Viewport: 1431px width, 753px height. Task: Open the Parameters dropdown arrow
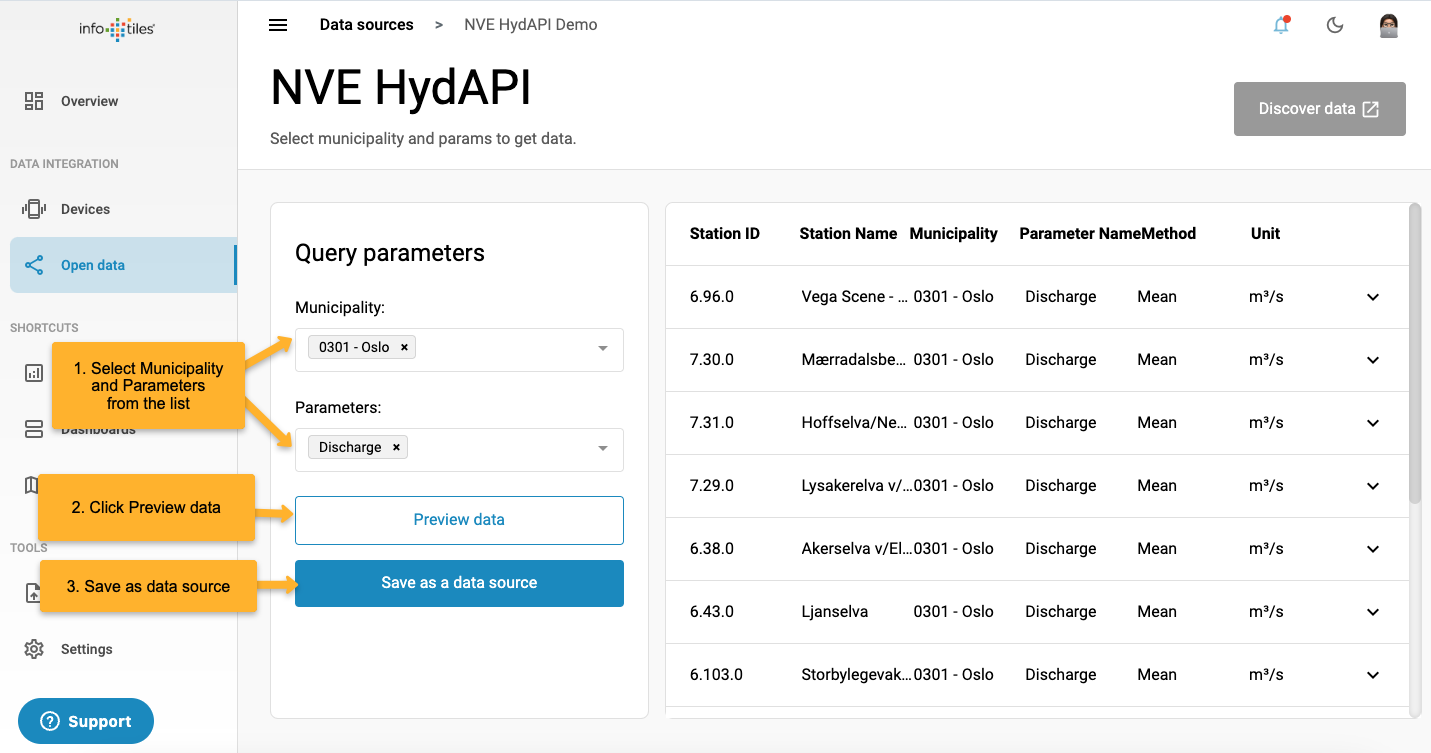[603, 449]
